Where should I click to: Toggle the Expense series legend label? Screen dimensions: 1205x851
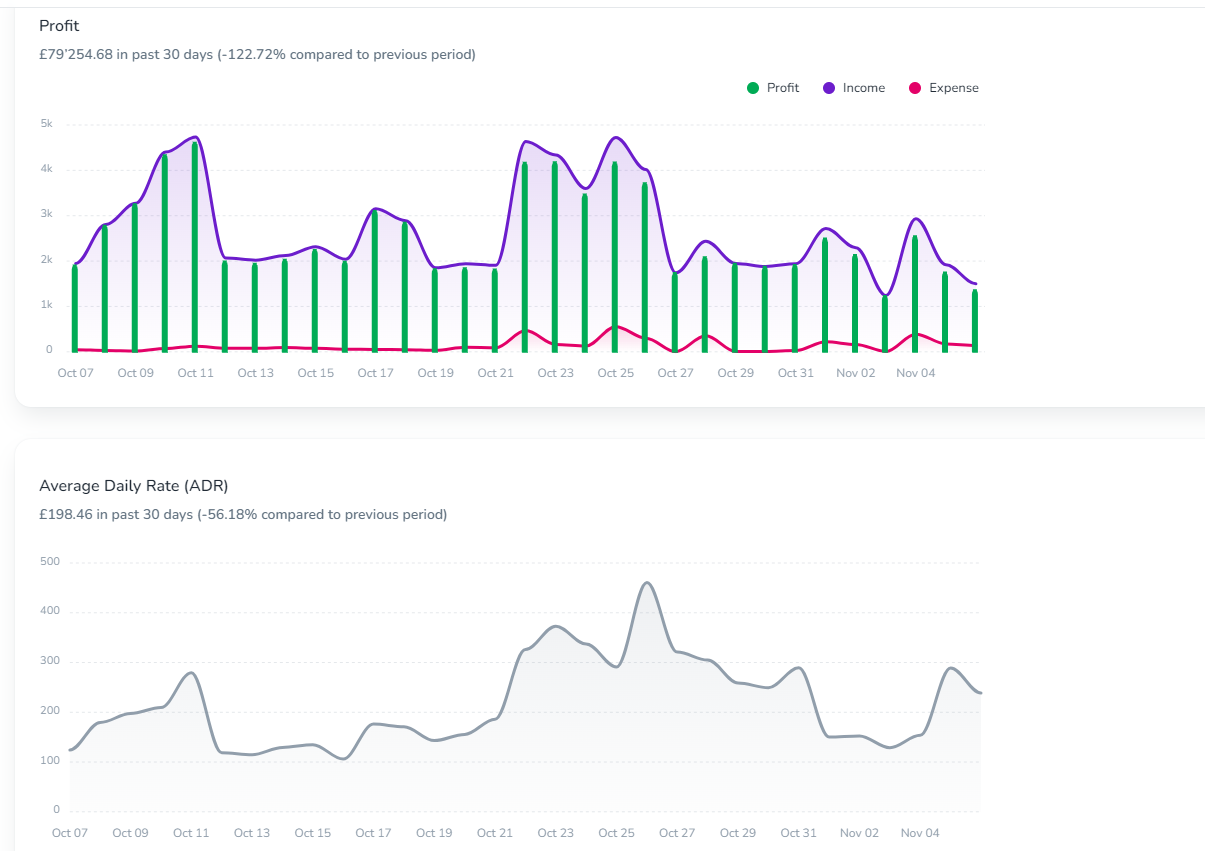[x=953, y=88]
